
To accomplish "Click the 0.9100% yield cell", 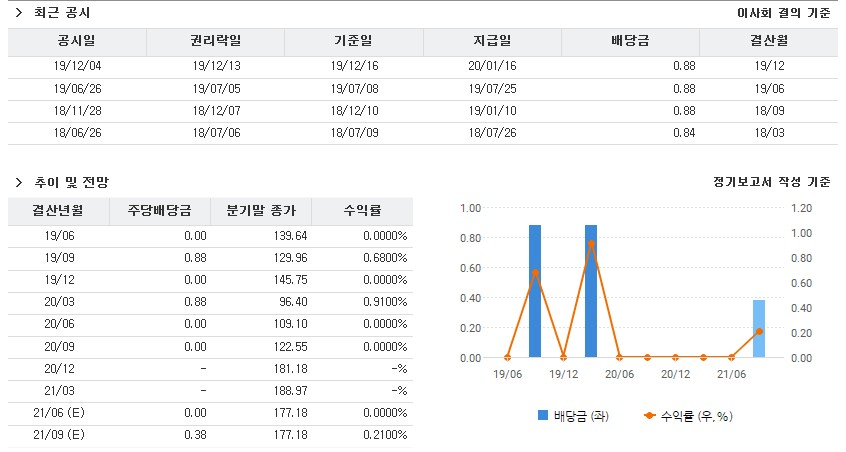I will [385, 303].
